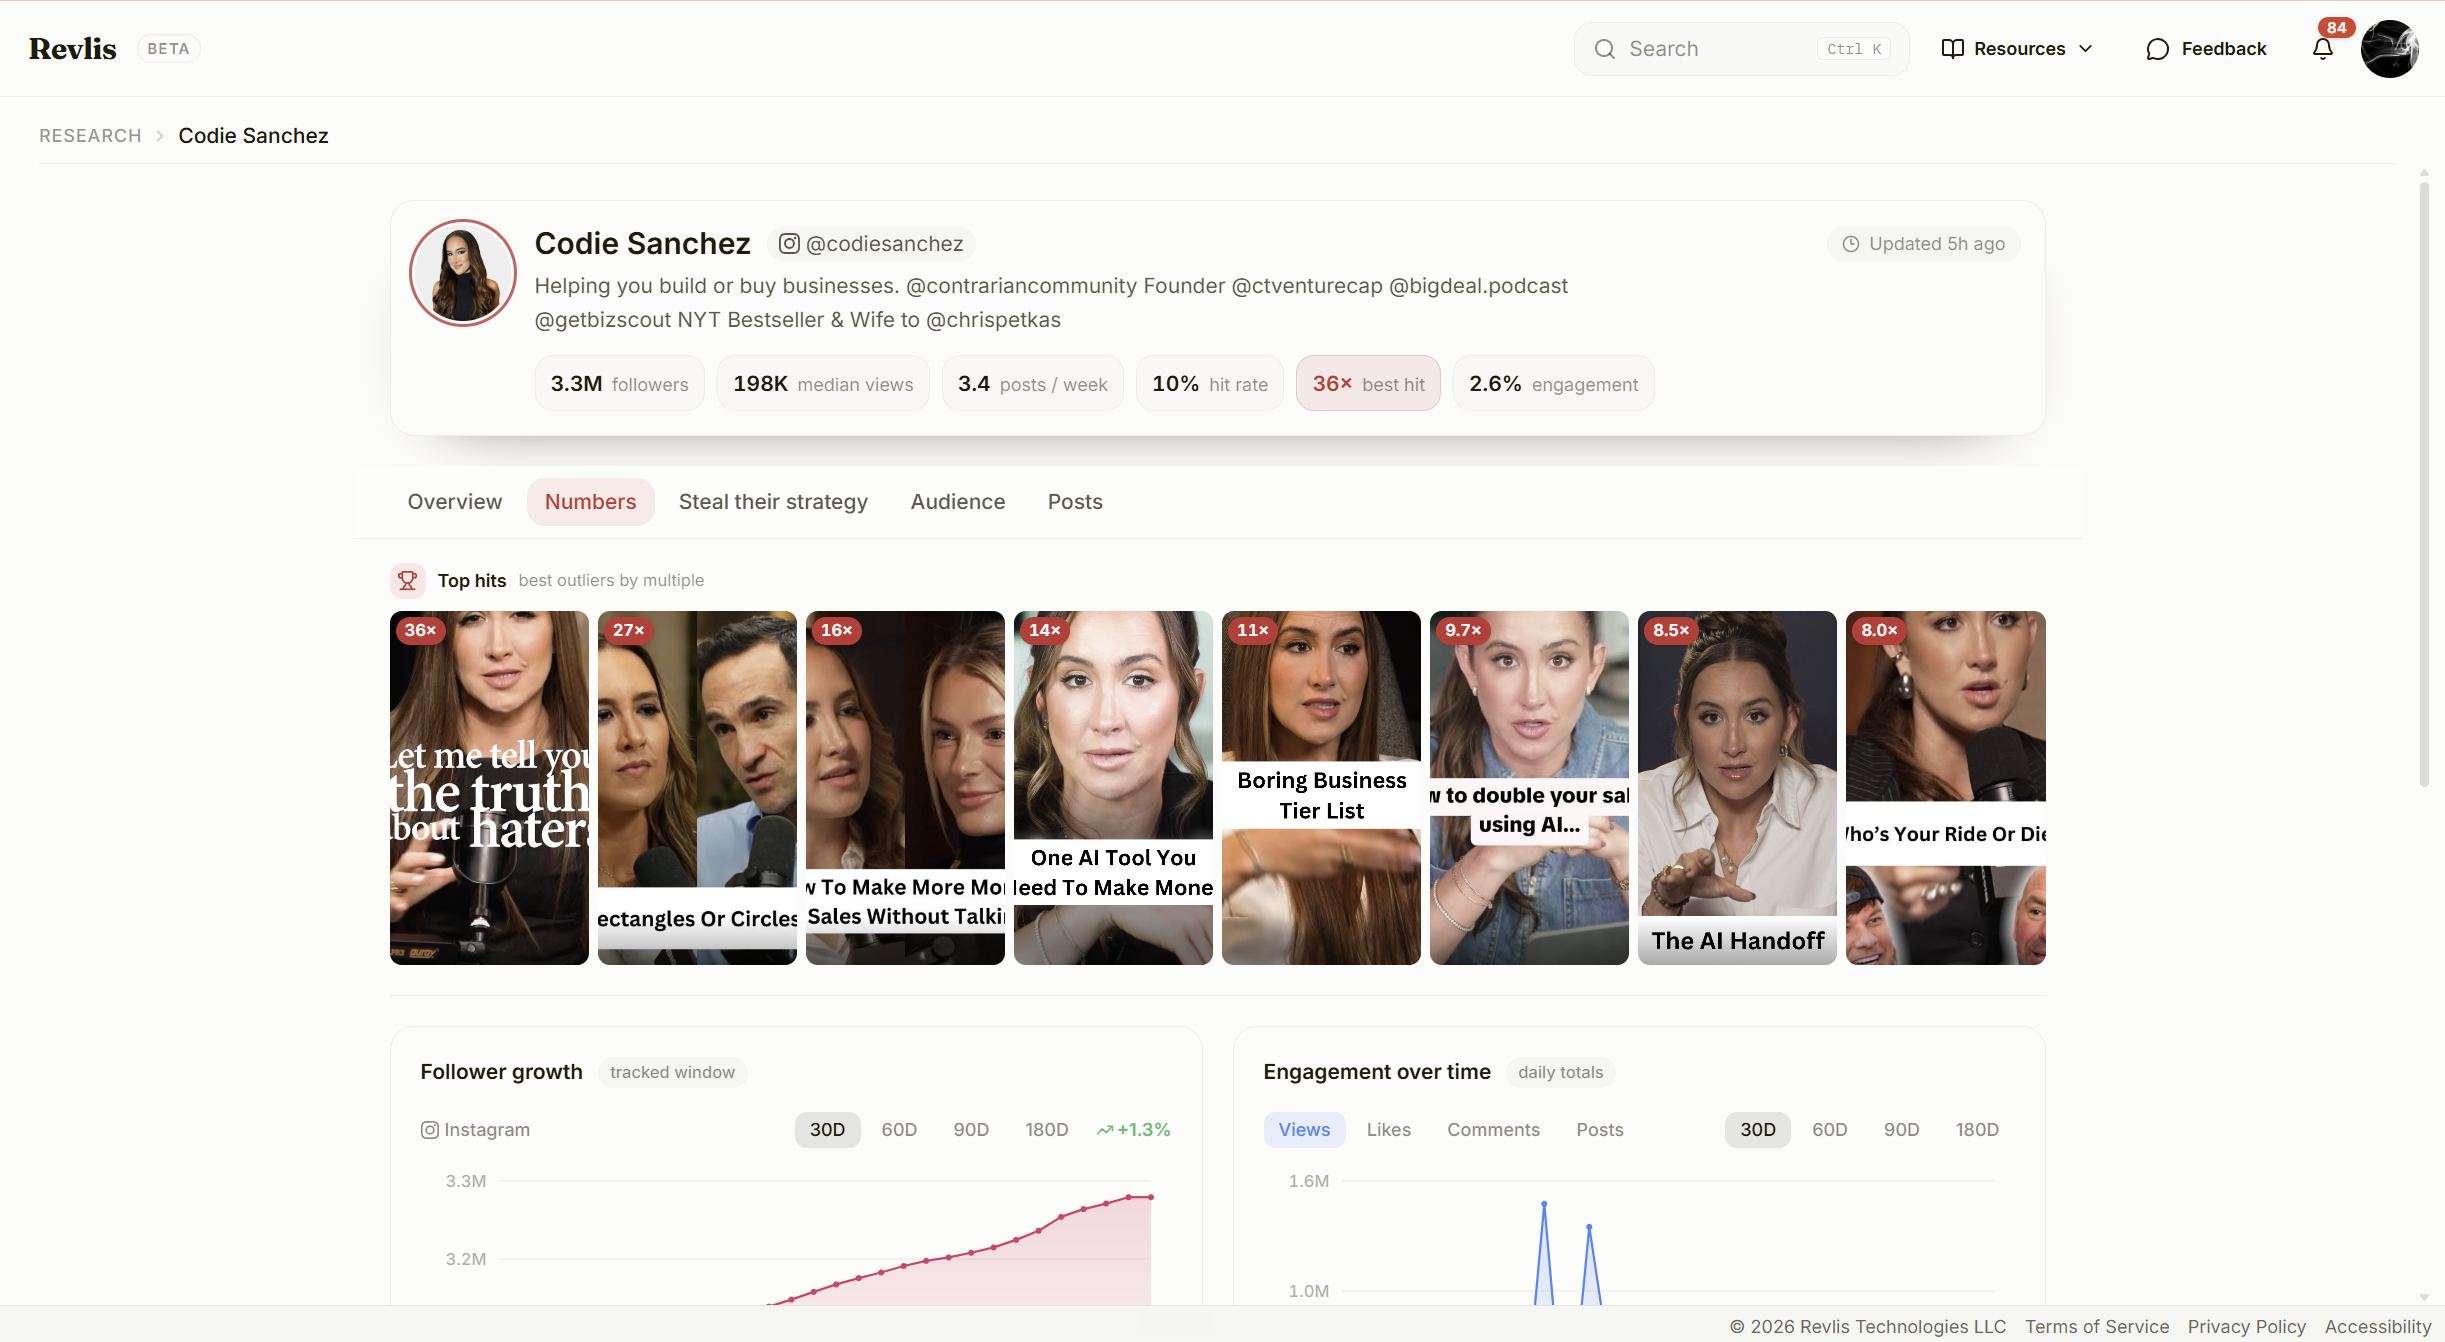The width and height of the screenshot is (2445, 1342).
Task: Show Likes in Engagement over time
Action: click(1388, 1130)
